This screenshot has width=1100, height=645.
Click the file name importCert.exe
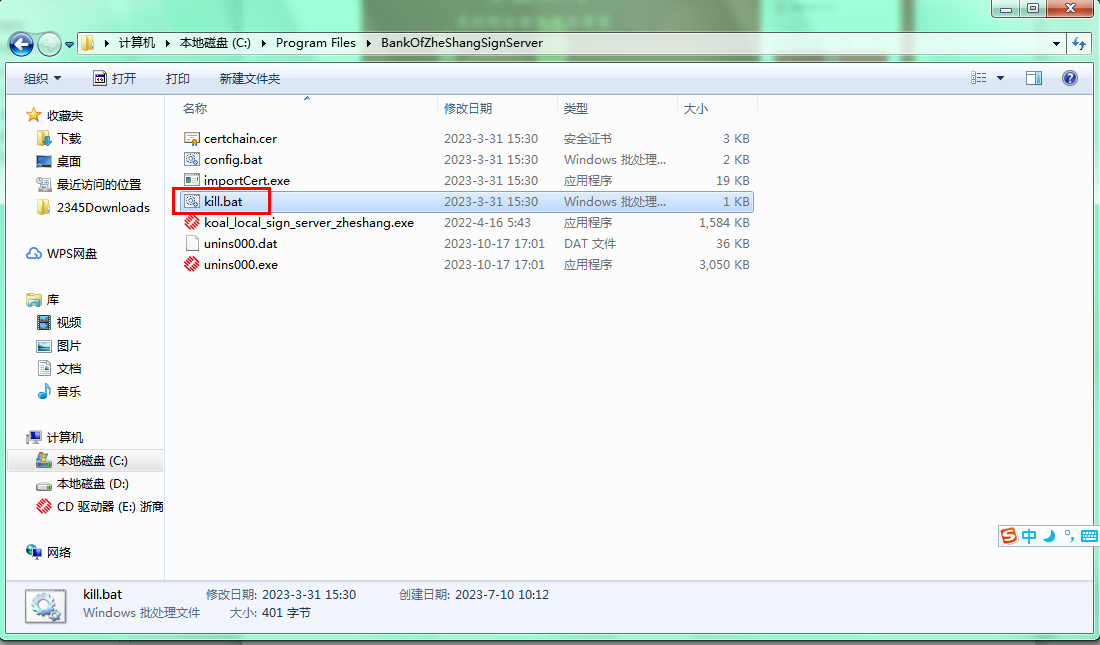(247, 180)
